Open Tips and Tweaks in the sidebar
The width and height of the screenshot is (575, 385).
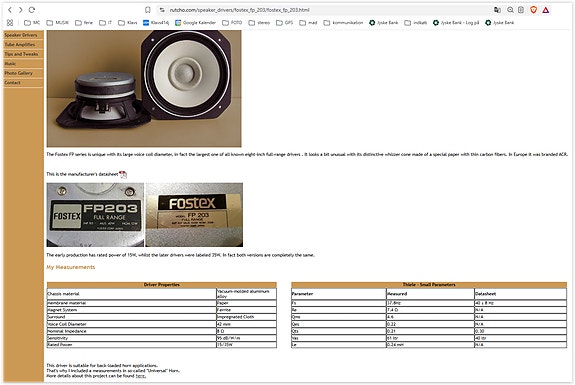[x=23, y=54]
